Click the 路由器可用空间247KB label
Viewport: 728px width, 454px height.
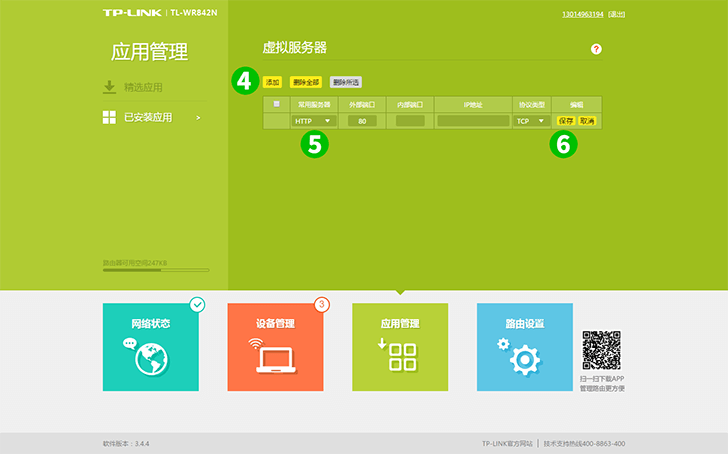pos(135,263)
